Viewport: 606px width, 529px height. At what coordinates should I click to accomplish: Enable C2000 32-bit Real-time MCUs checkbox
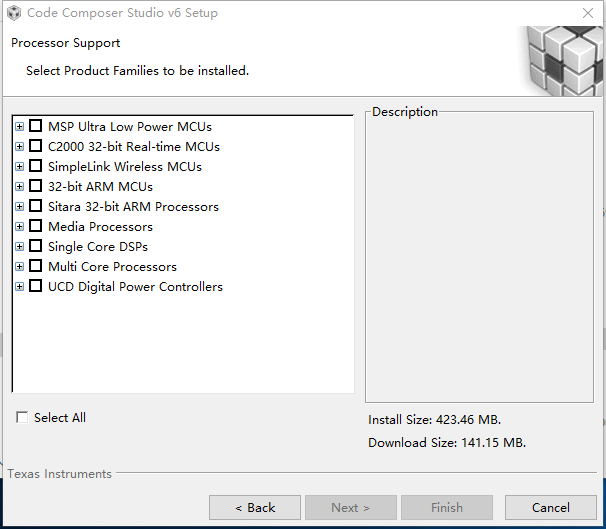point(36,146)
